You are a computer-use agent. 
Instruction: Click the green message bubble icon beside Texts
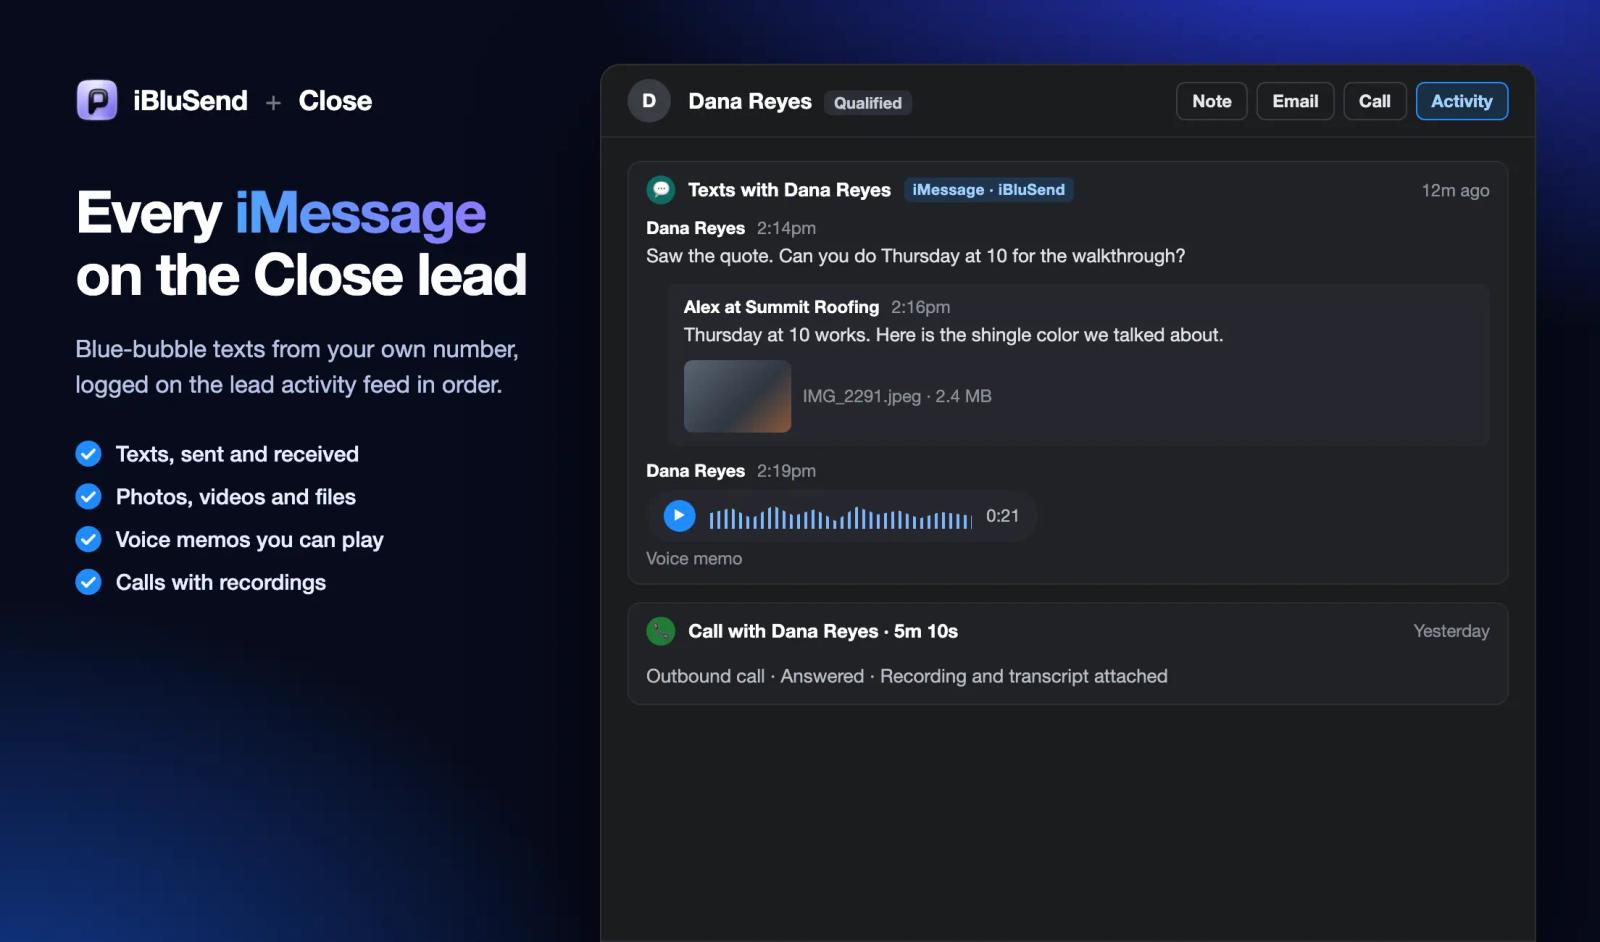661,190
